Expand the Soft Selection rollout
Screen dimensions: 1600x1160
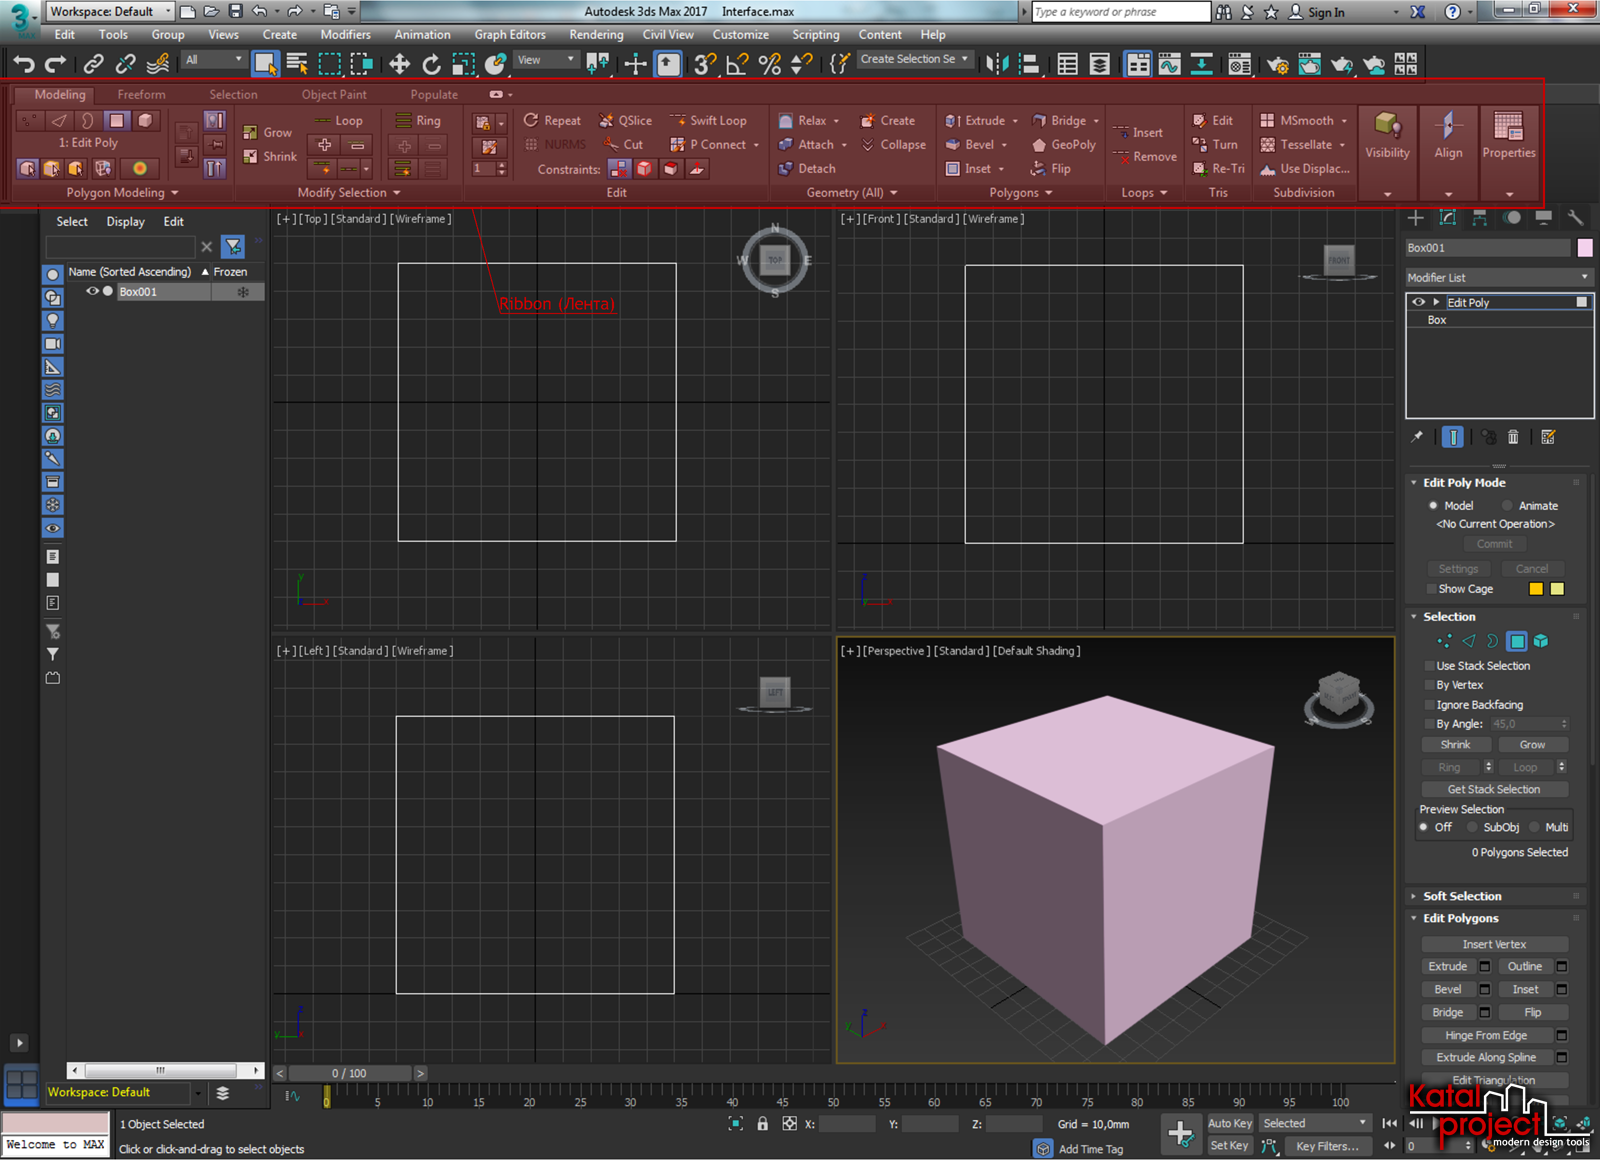(1461, 897)
